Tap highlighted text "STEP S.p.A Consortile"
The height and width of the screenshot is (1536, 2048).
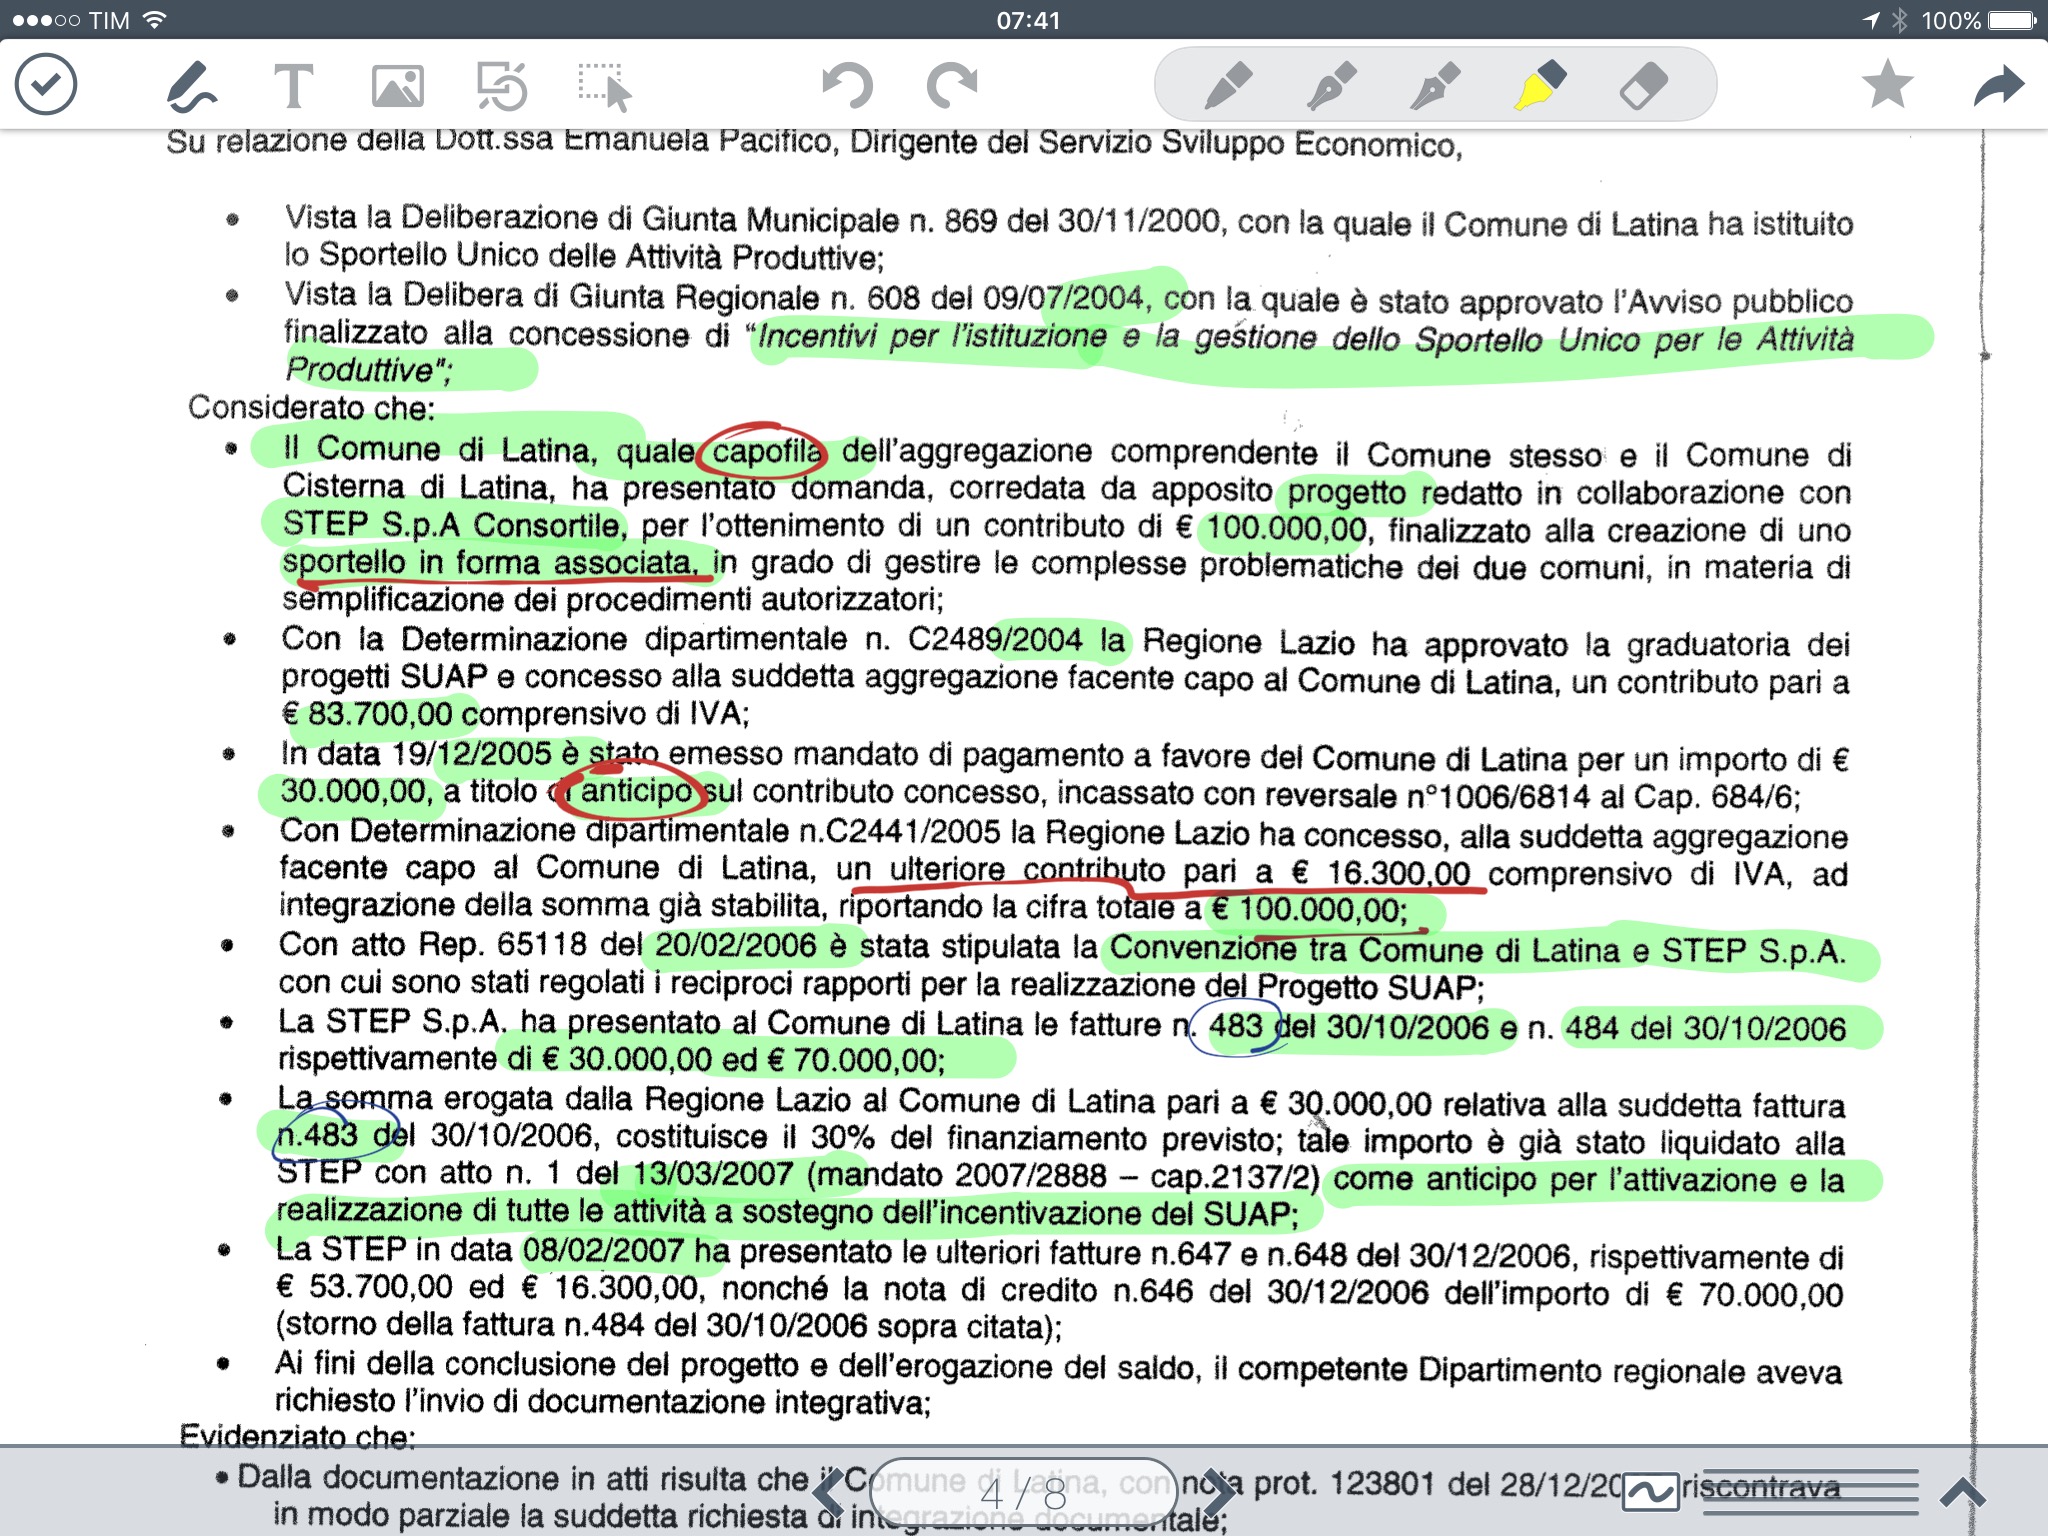[452, 525]
